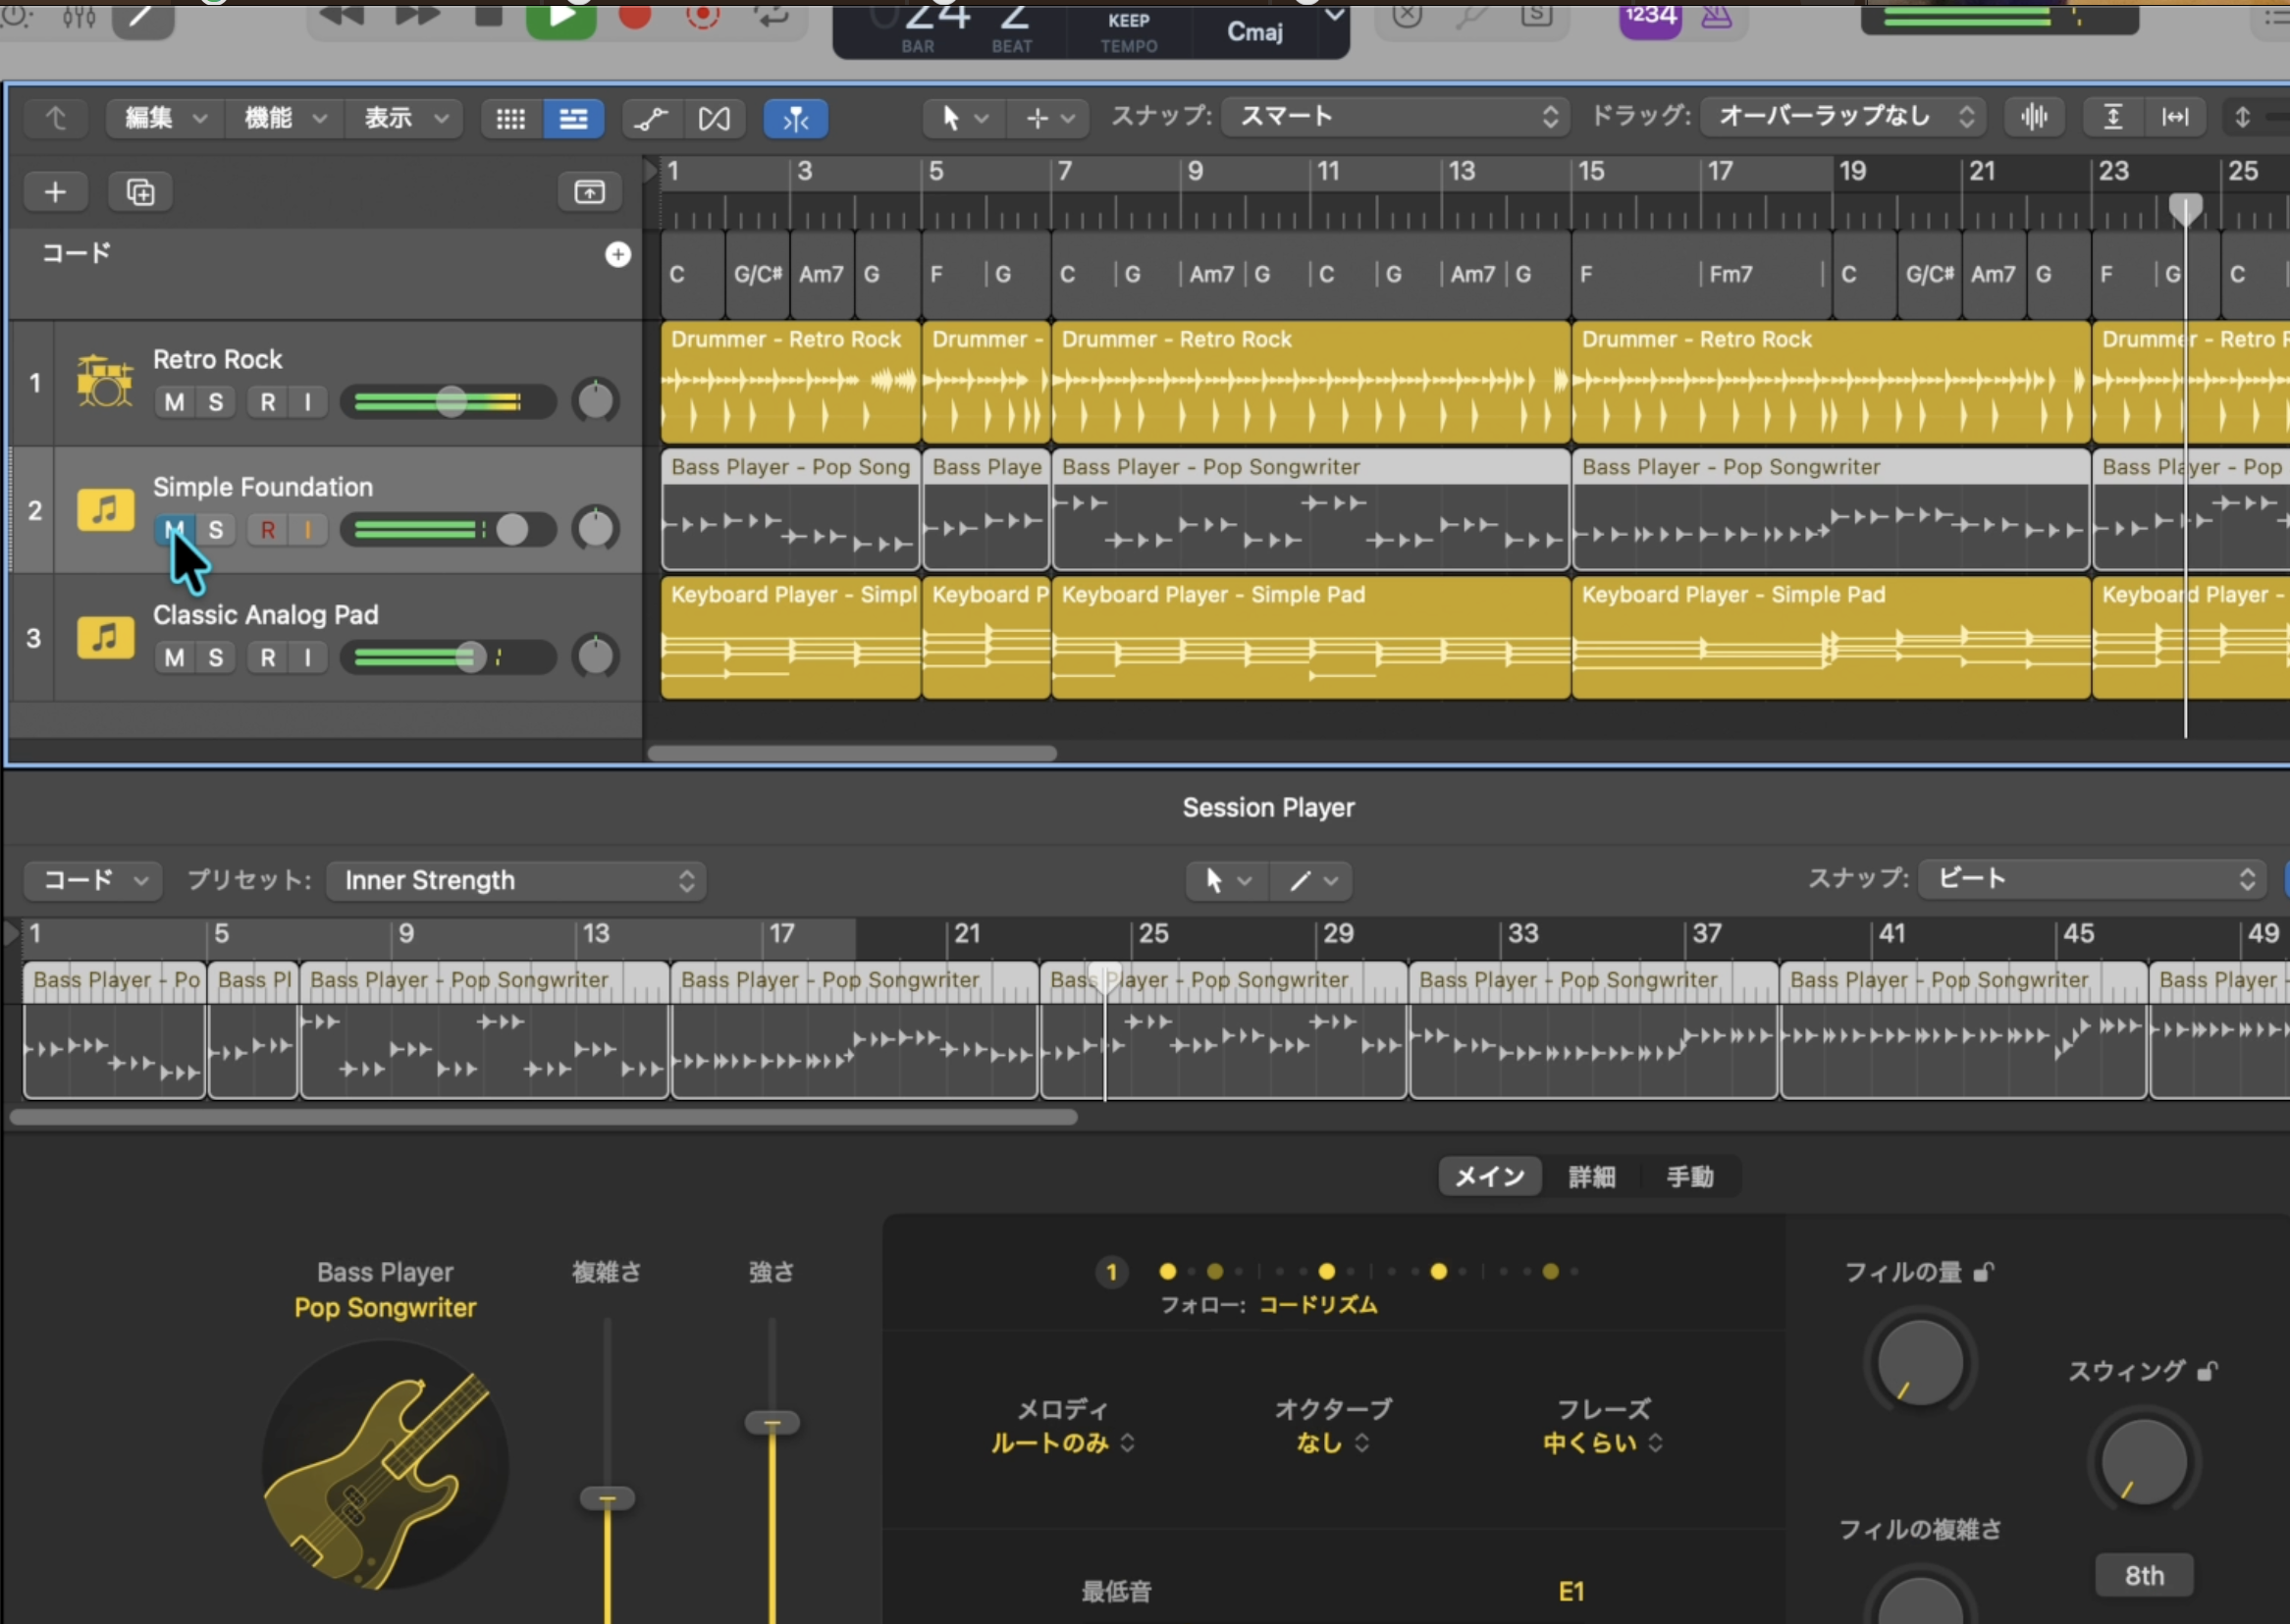Click the Retro Rock drum kit icon
2290x1624 pixels.
105,382
